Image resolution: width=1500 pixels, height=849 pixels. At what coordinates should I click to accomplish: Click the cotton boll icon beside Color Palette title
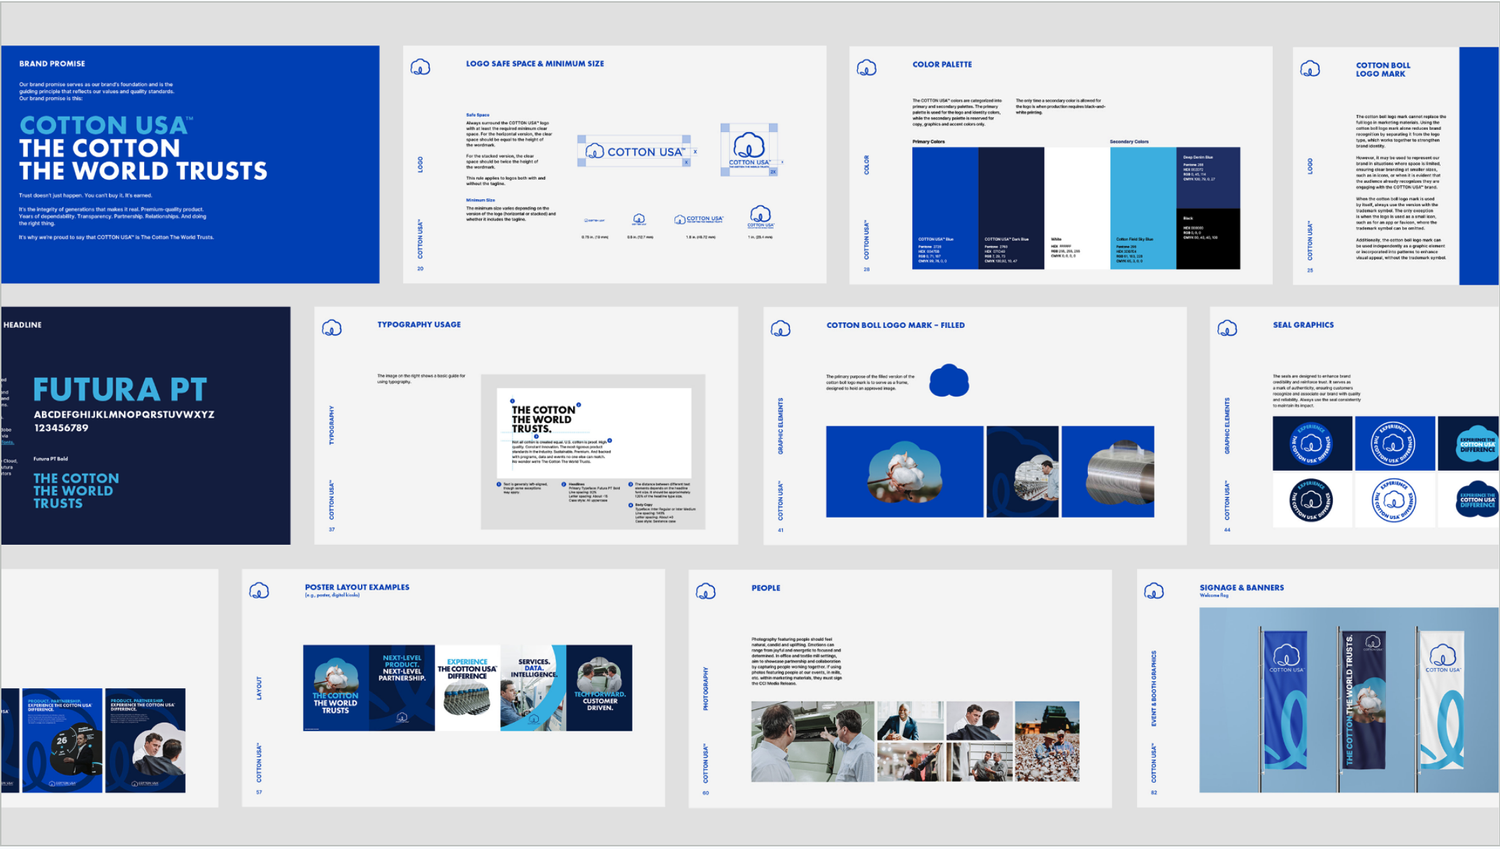pyautogui.click(x=866, y=67)
